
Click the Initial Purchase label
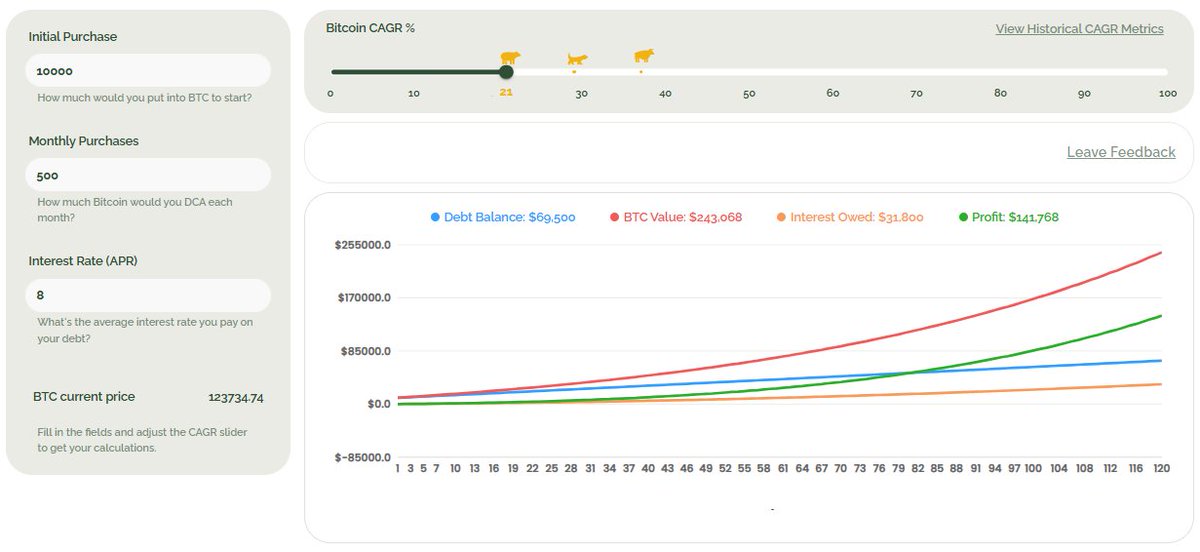pos(72,37)
